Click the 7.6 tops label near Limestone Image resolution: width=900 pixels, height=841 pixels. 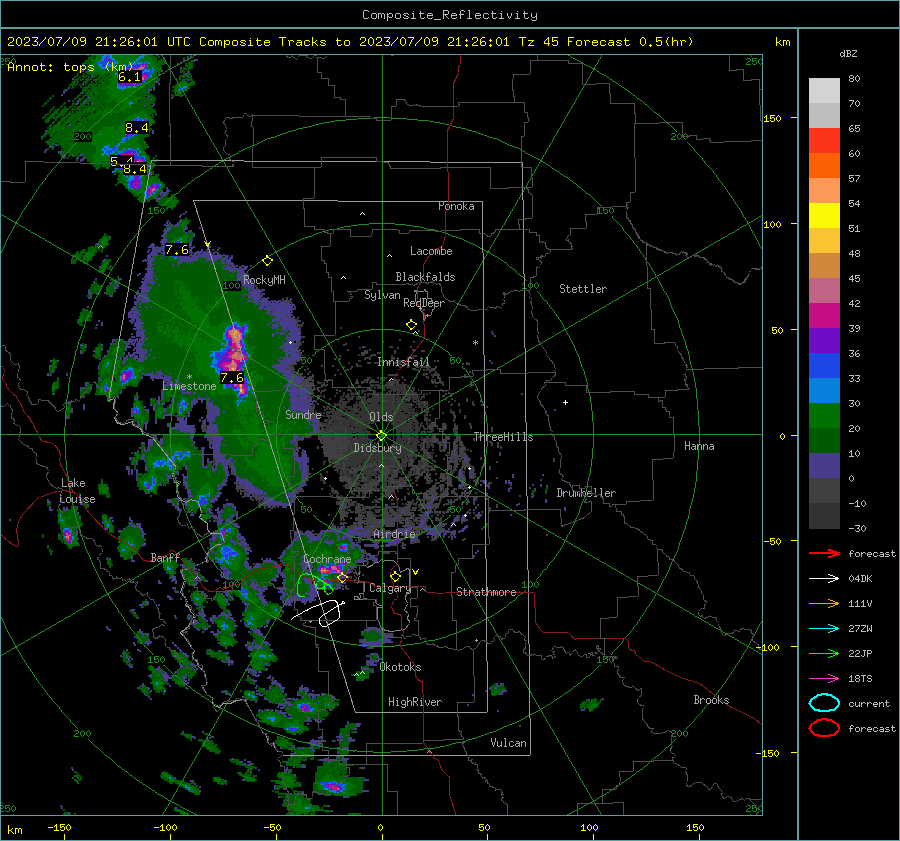coord(232,378)
